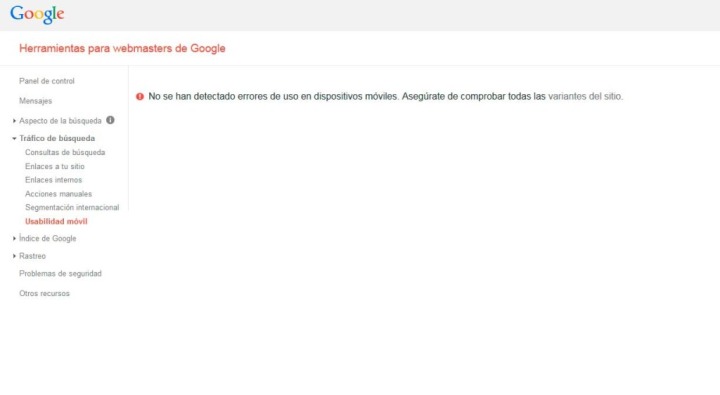Open Panel de control
Screen dimensions: 720x395
pos(47,81)
